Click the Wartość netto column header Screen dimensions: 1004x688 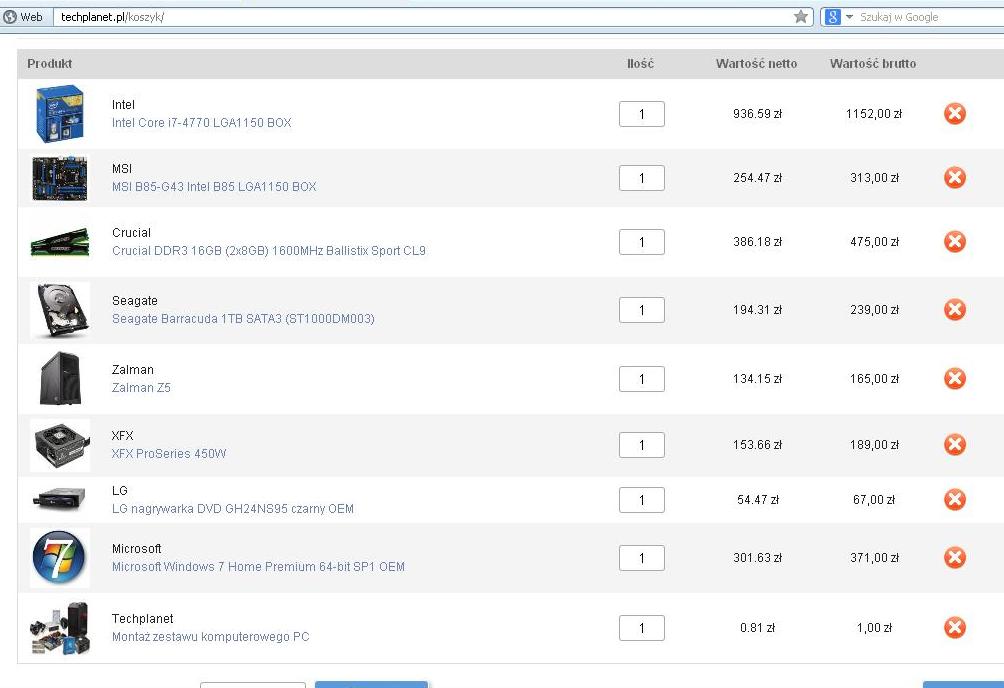[756, 63]
